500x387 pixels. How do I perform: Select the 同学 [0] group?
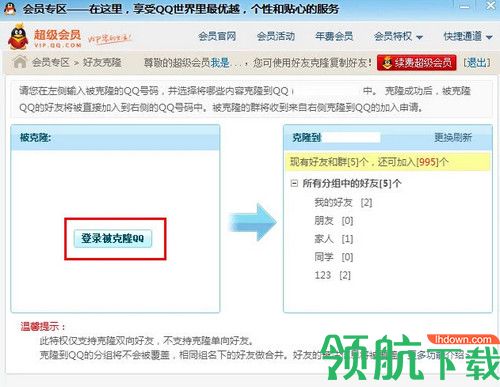334,257
